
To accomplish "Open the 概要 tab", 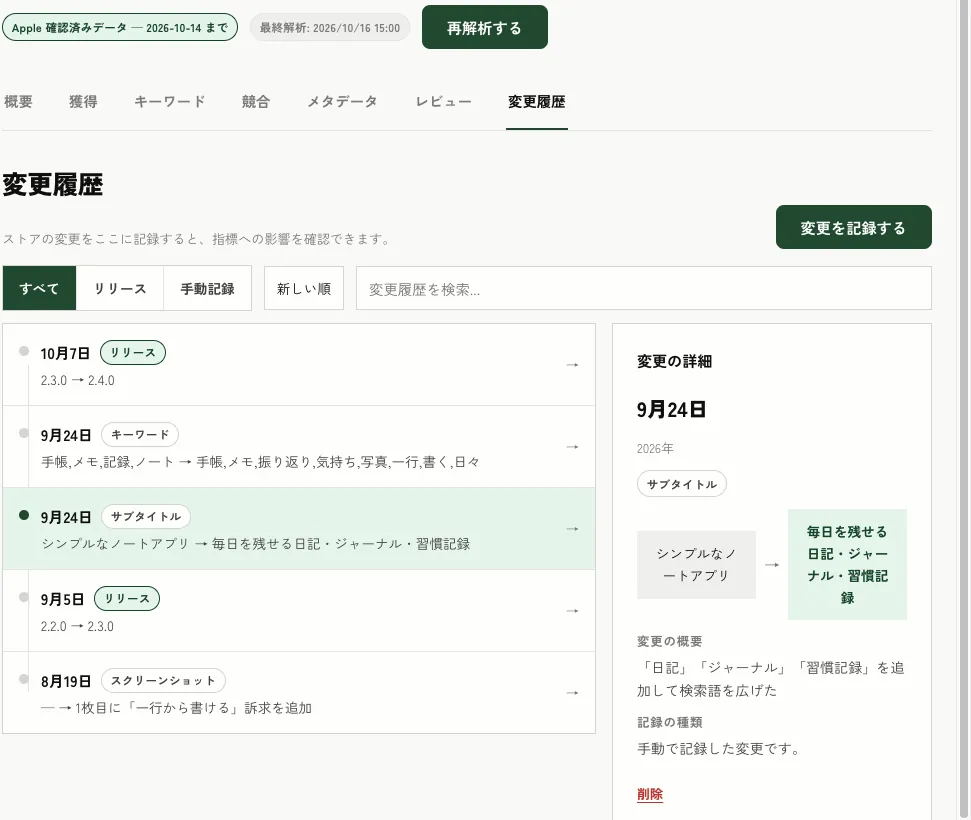I will point(19,102).
